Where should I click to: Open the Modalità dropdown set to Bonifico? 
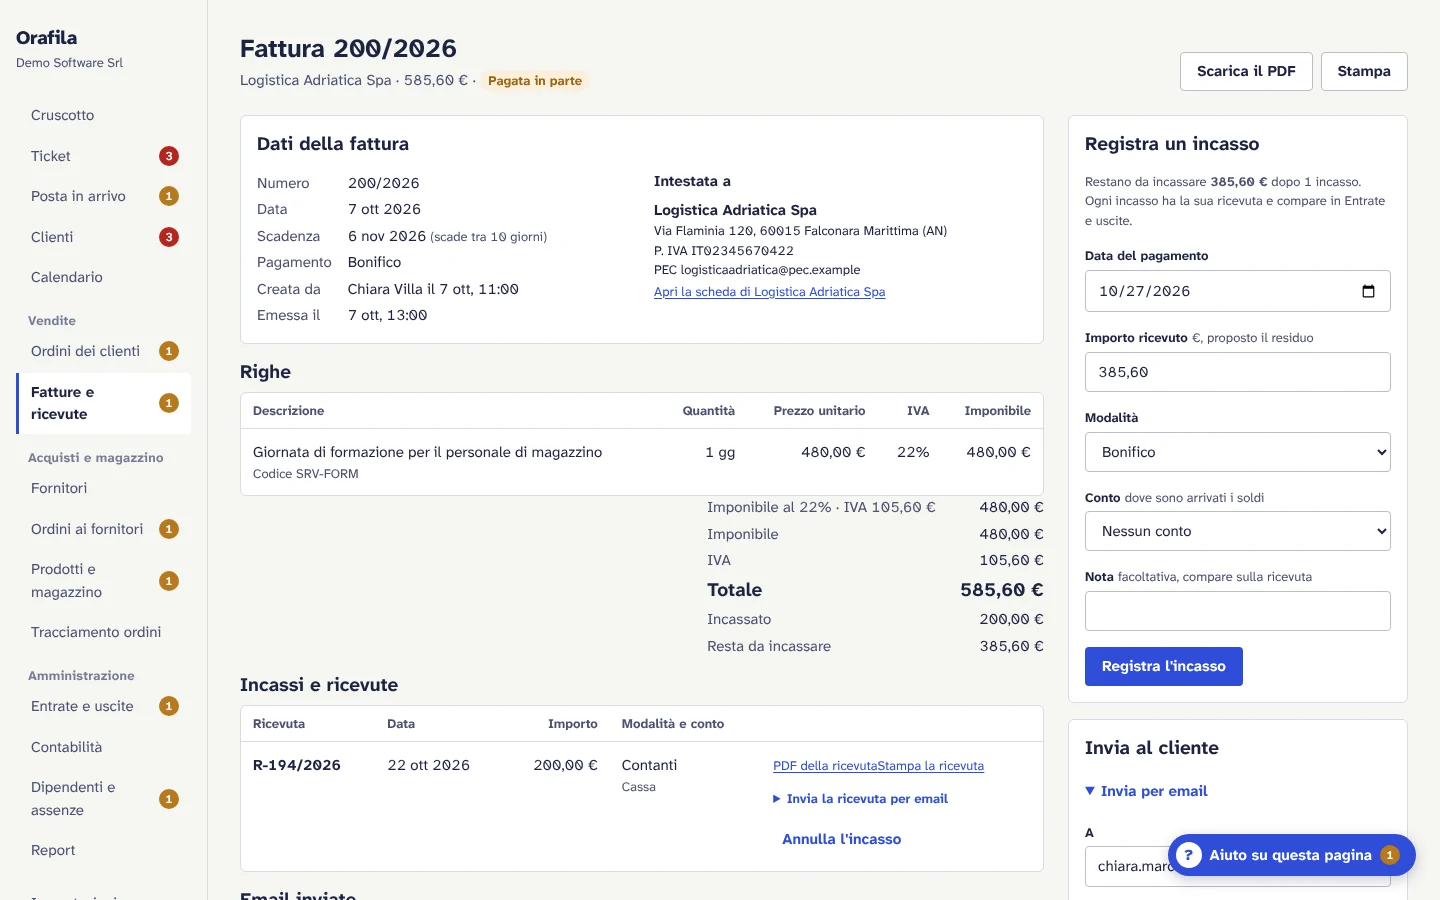pos(1238,452)
